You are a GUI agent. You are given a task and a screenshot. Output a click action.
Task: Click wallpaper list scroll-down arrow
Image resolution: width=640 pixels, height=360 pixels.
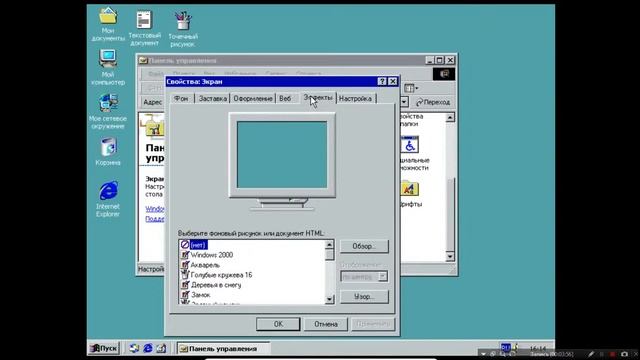[x=329, y=300]
